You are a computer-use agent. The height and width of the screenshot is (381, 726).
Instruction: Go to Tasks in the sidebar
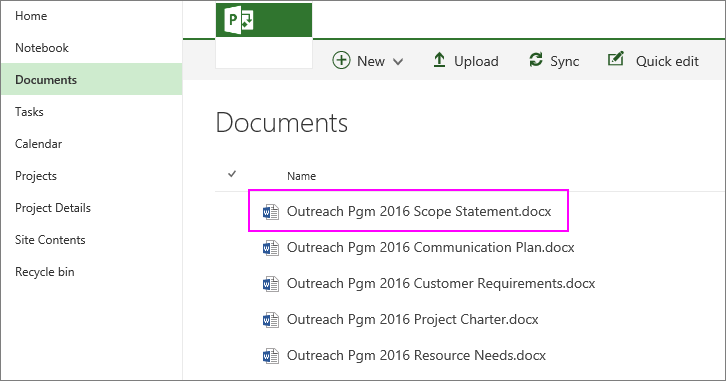(29, 112)
